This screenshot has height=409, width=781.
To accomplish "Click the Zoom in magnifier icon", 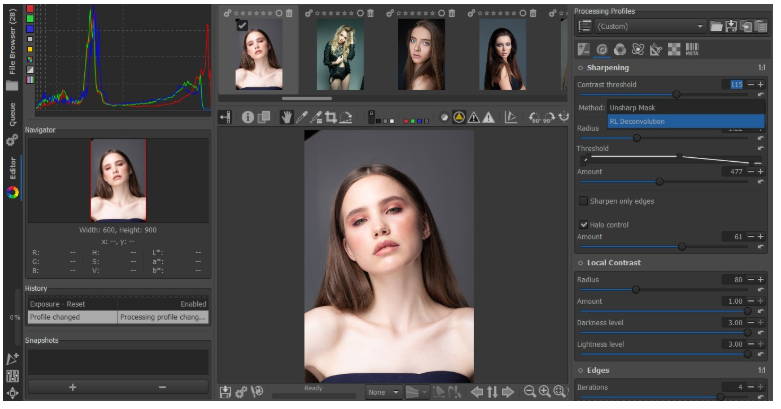I will coord(546,392).
